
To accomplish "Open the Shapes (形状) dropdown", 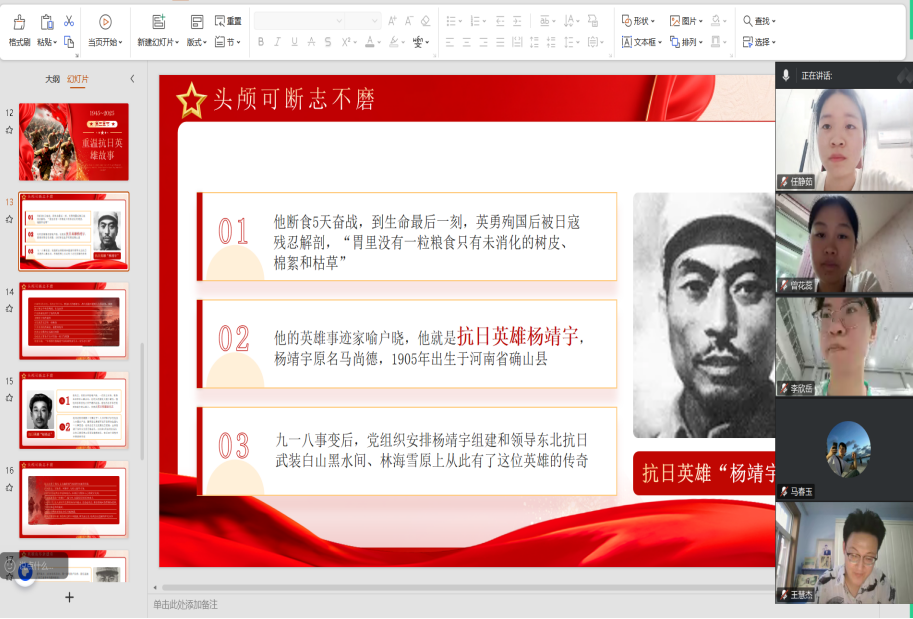I will pos(638,21).
